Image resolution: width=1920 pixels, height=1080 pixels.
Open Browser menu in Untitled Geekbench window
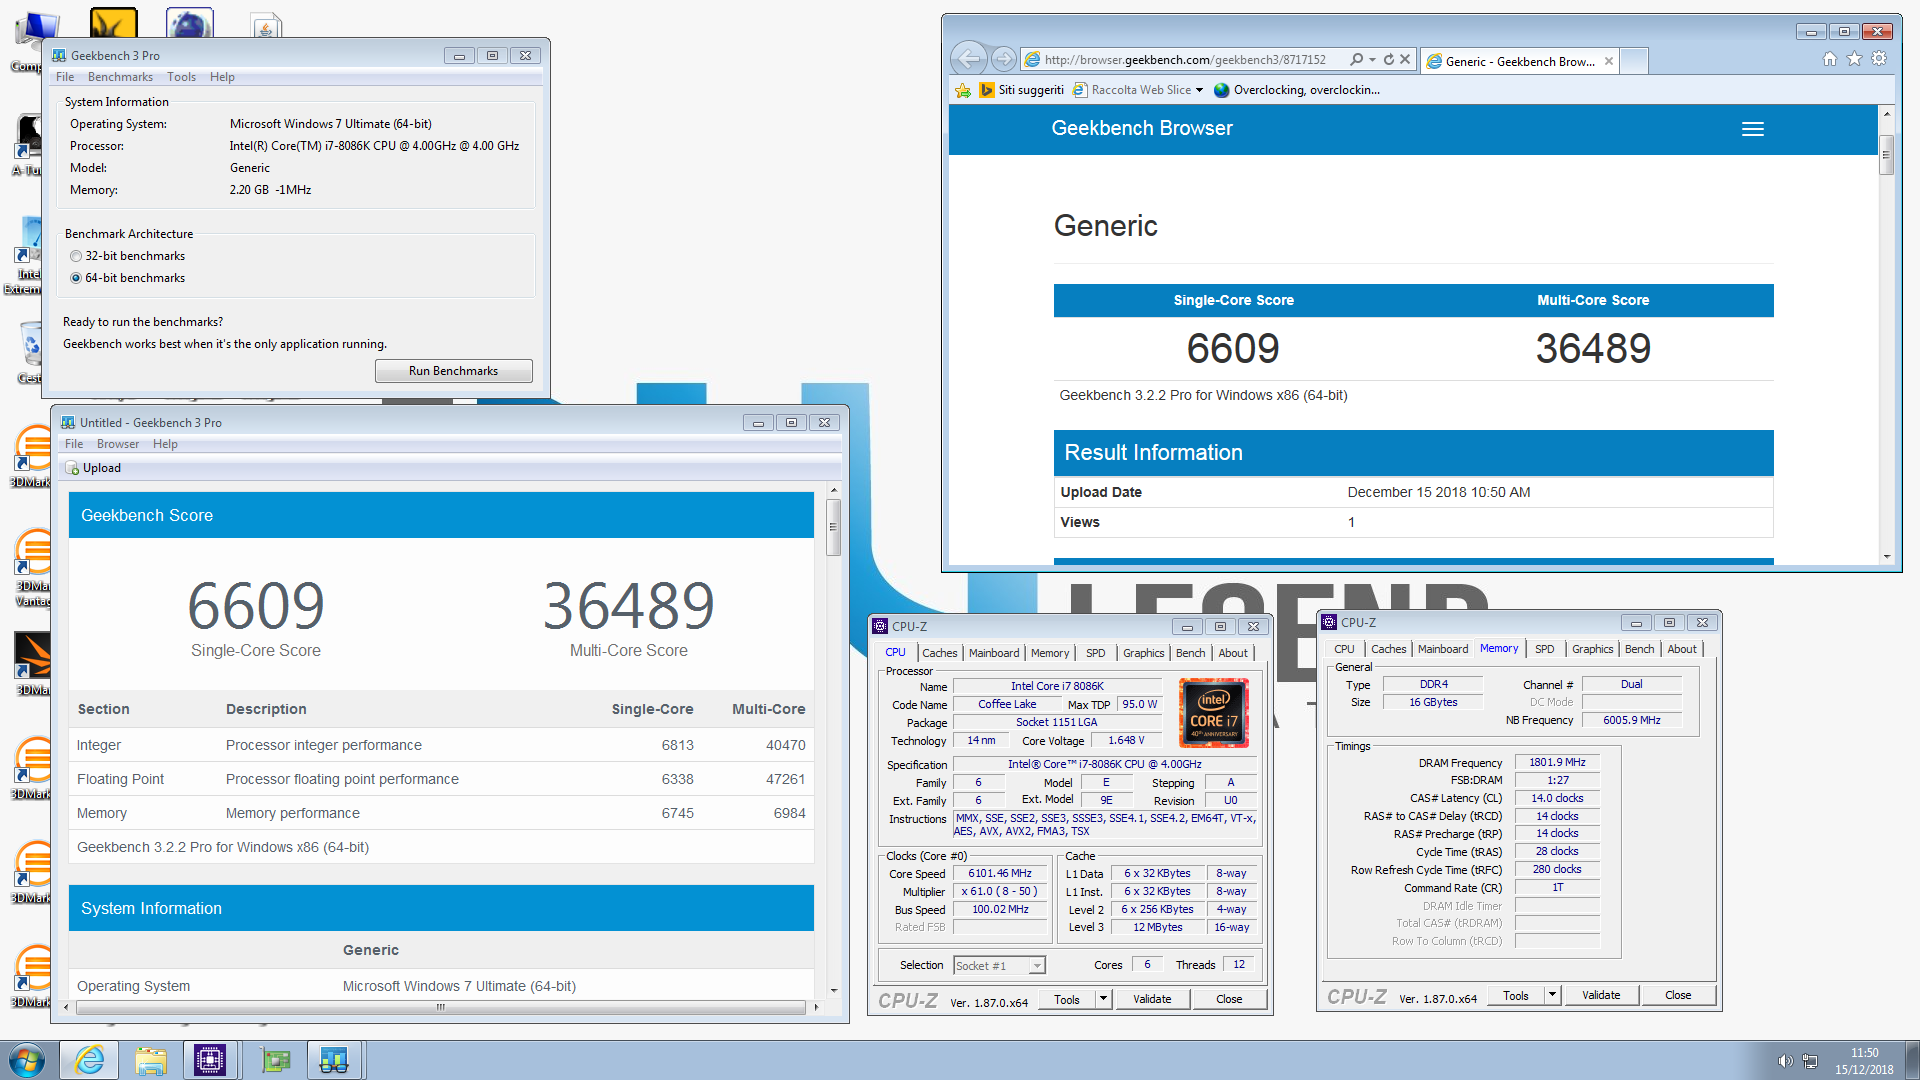118,444
